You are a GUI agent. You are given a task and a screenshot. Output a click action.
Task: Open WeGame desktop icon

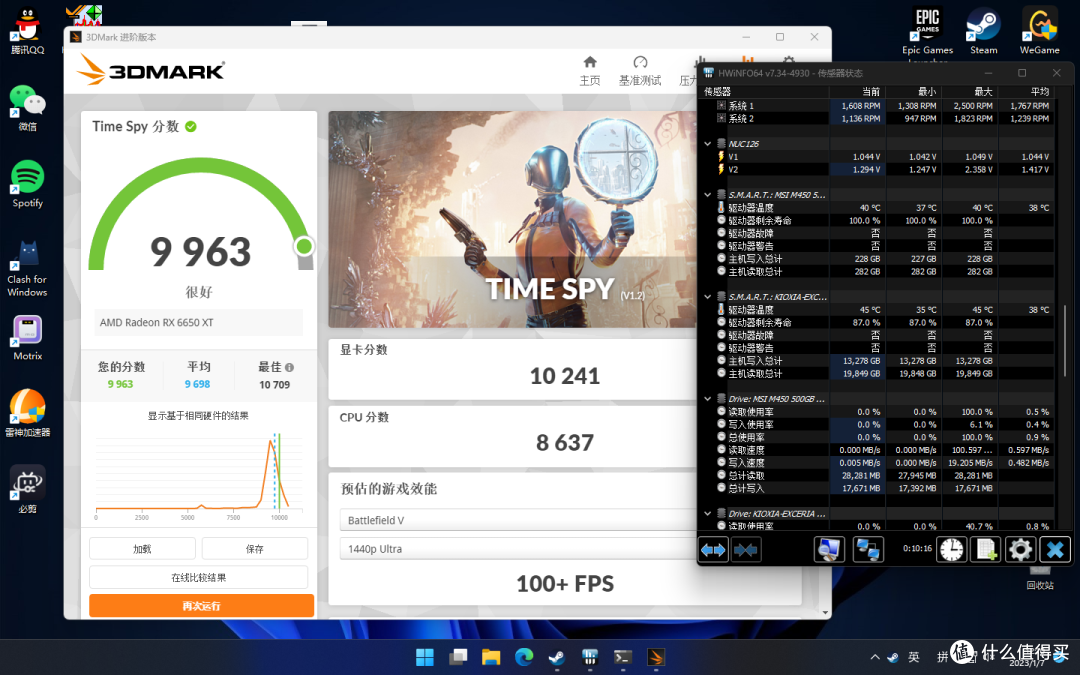1039,31
